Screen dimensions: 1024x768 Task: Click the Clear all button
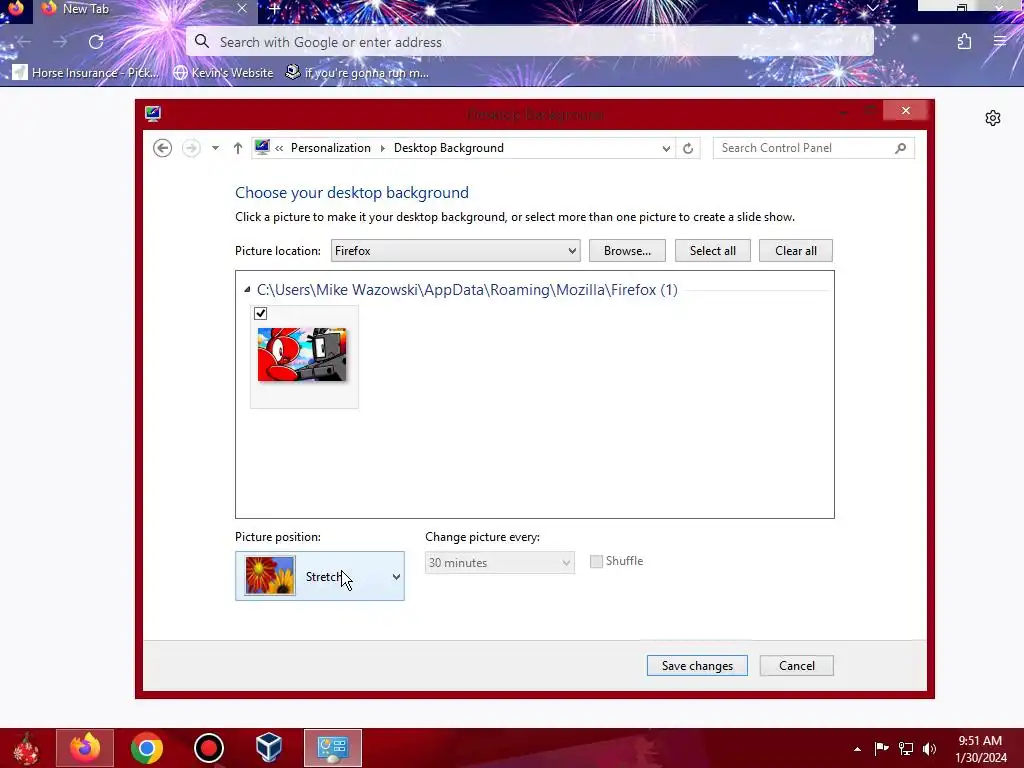795,251
